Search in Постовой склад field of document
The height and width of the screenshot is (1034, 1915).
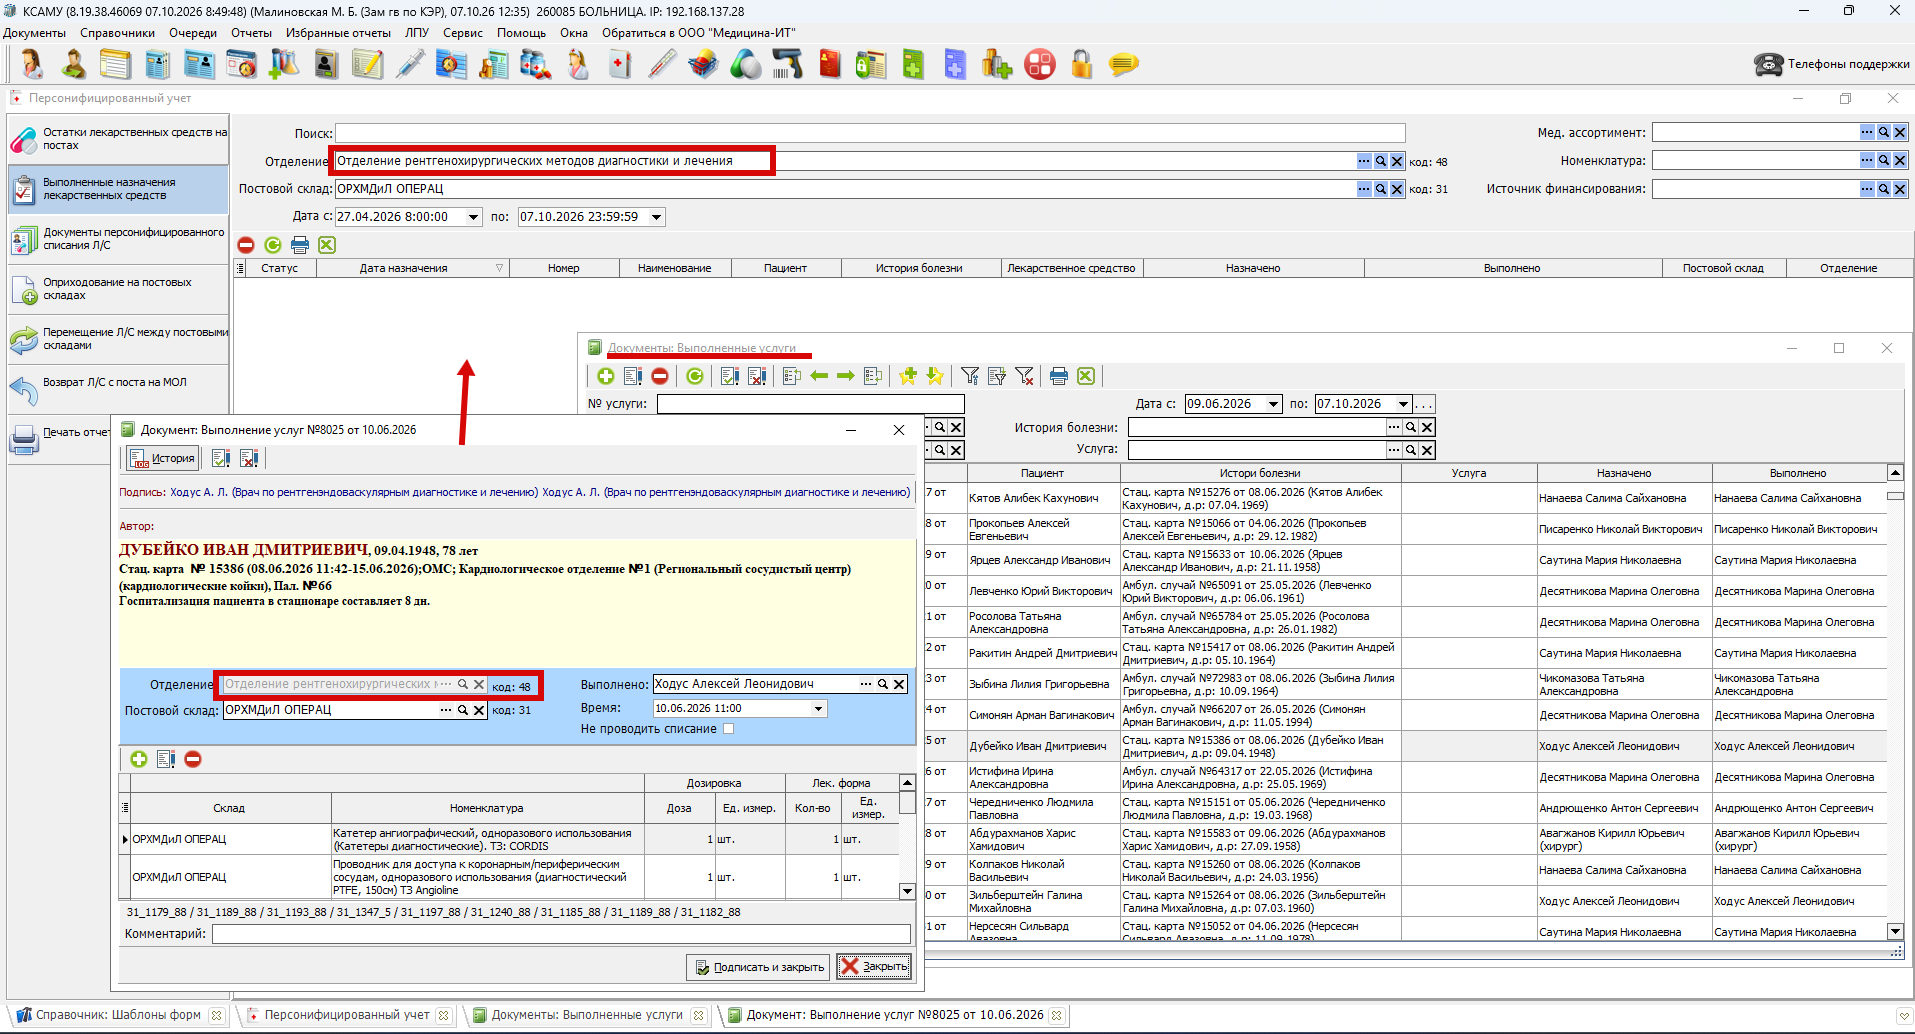coord(463,710)
